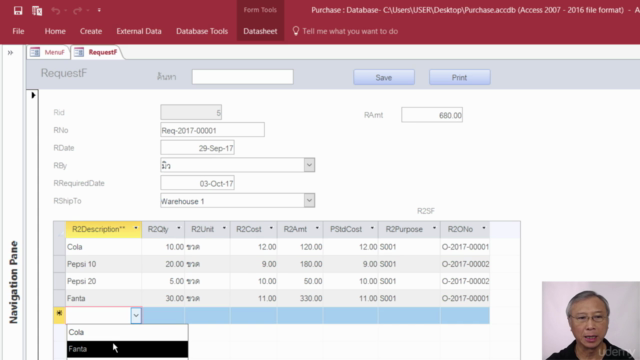The image size is (640, 360).
Task: Open R2Description column filter arrow
Action: pos(136,229)
